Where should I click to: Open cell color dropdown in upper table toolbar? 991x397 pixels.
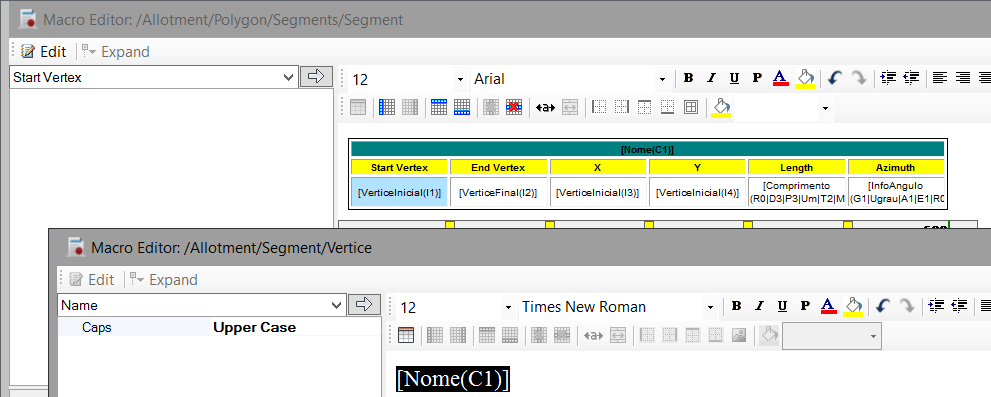click(x=825, y=109)
